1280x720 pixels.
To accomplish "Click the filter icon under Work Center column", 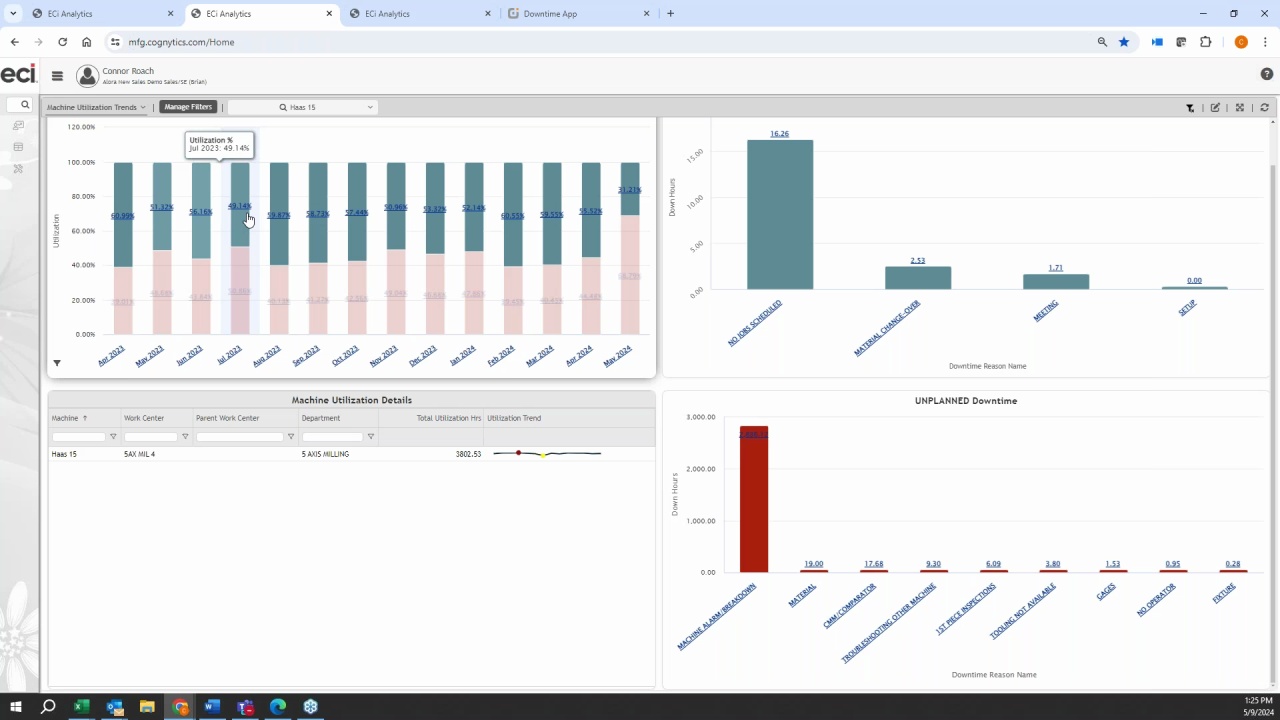I will click(185, 437).
